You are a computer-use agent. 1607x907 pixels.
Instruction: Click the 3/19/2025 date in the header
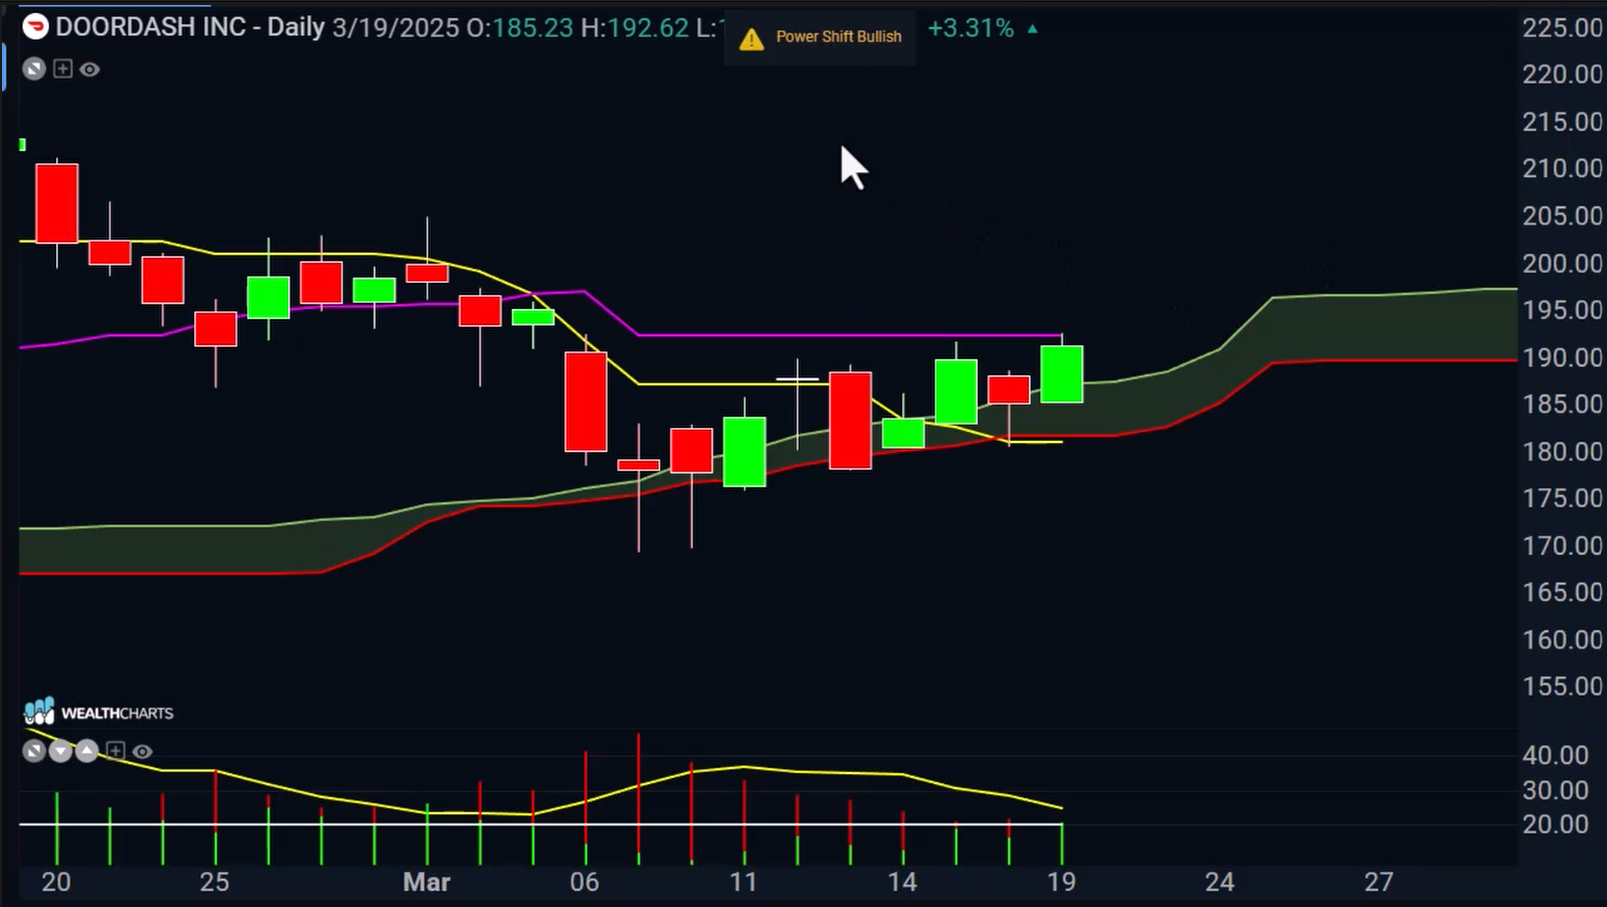point(396,27)
